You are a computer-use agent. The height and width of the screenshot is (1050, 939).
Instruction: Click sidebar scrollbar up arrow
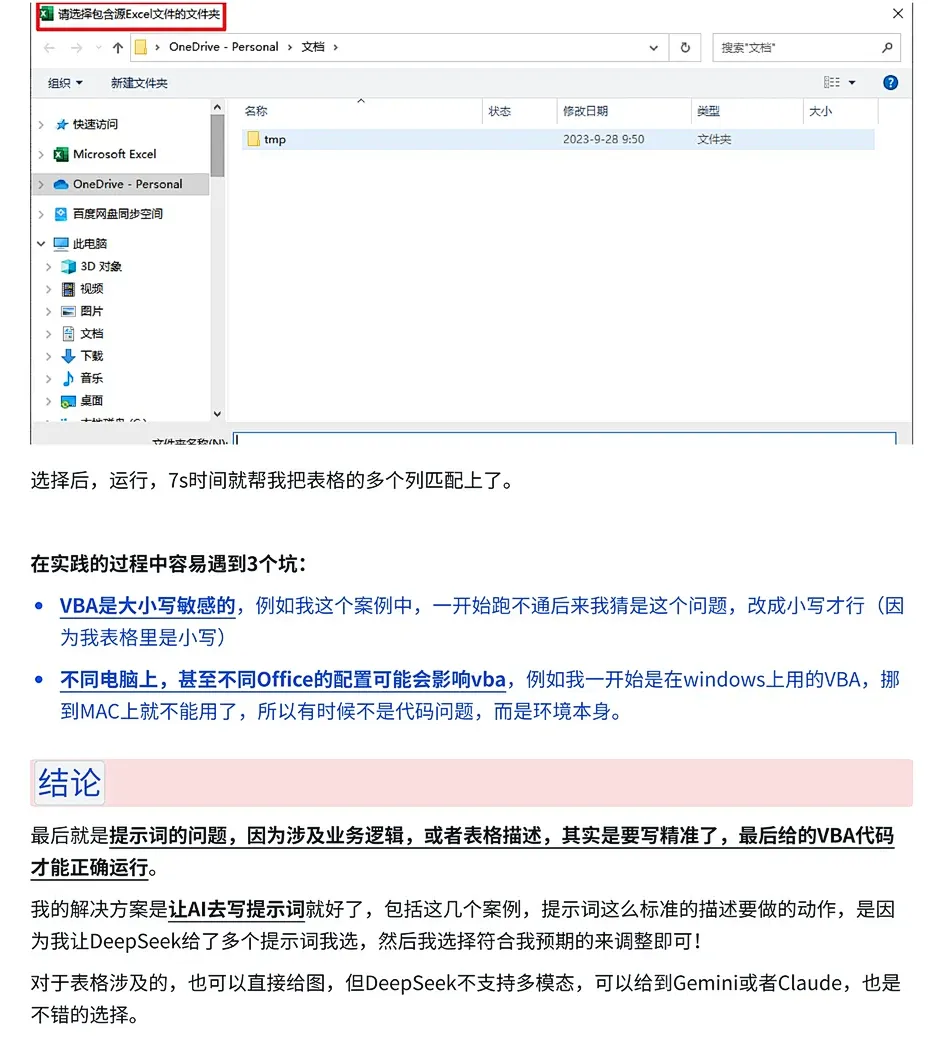[x=217, y=107]
